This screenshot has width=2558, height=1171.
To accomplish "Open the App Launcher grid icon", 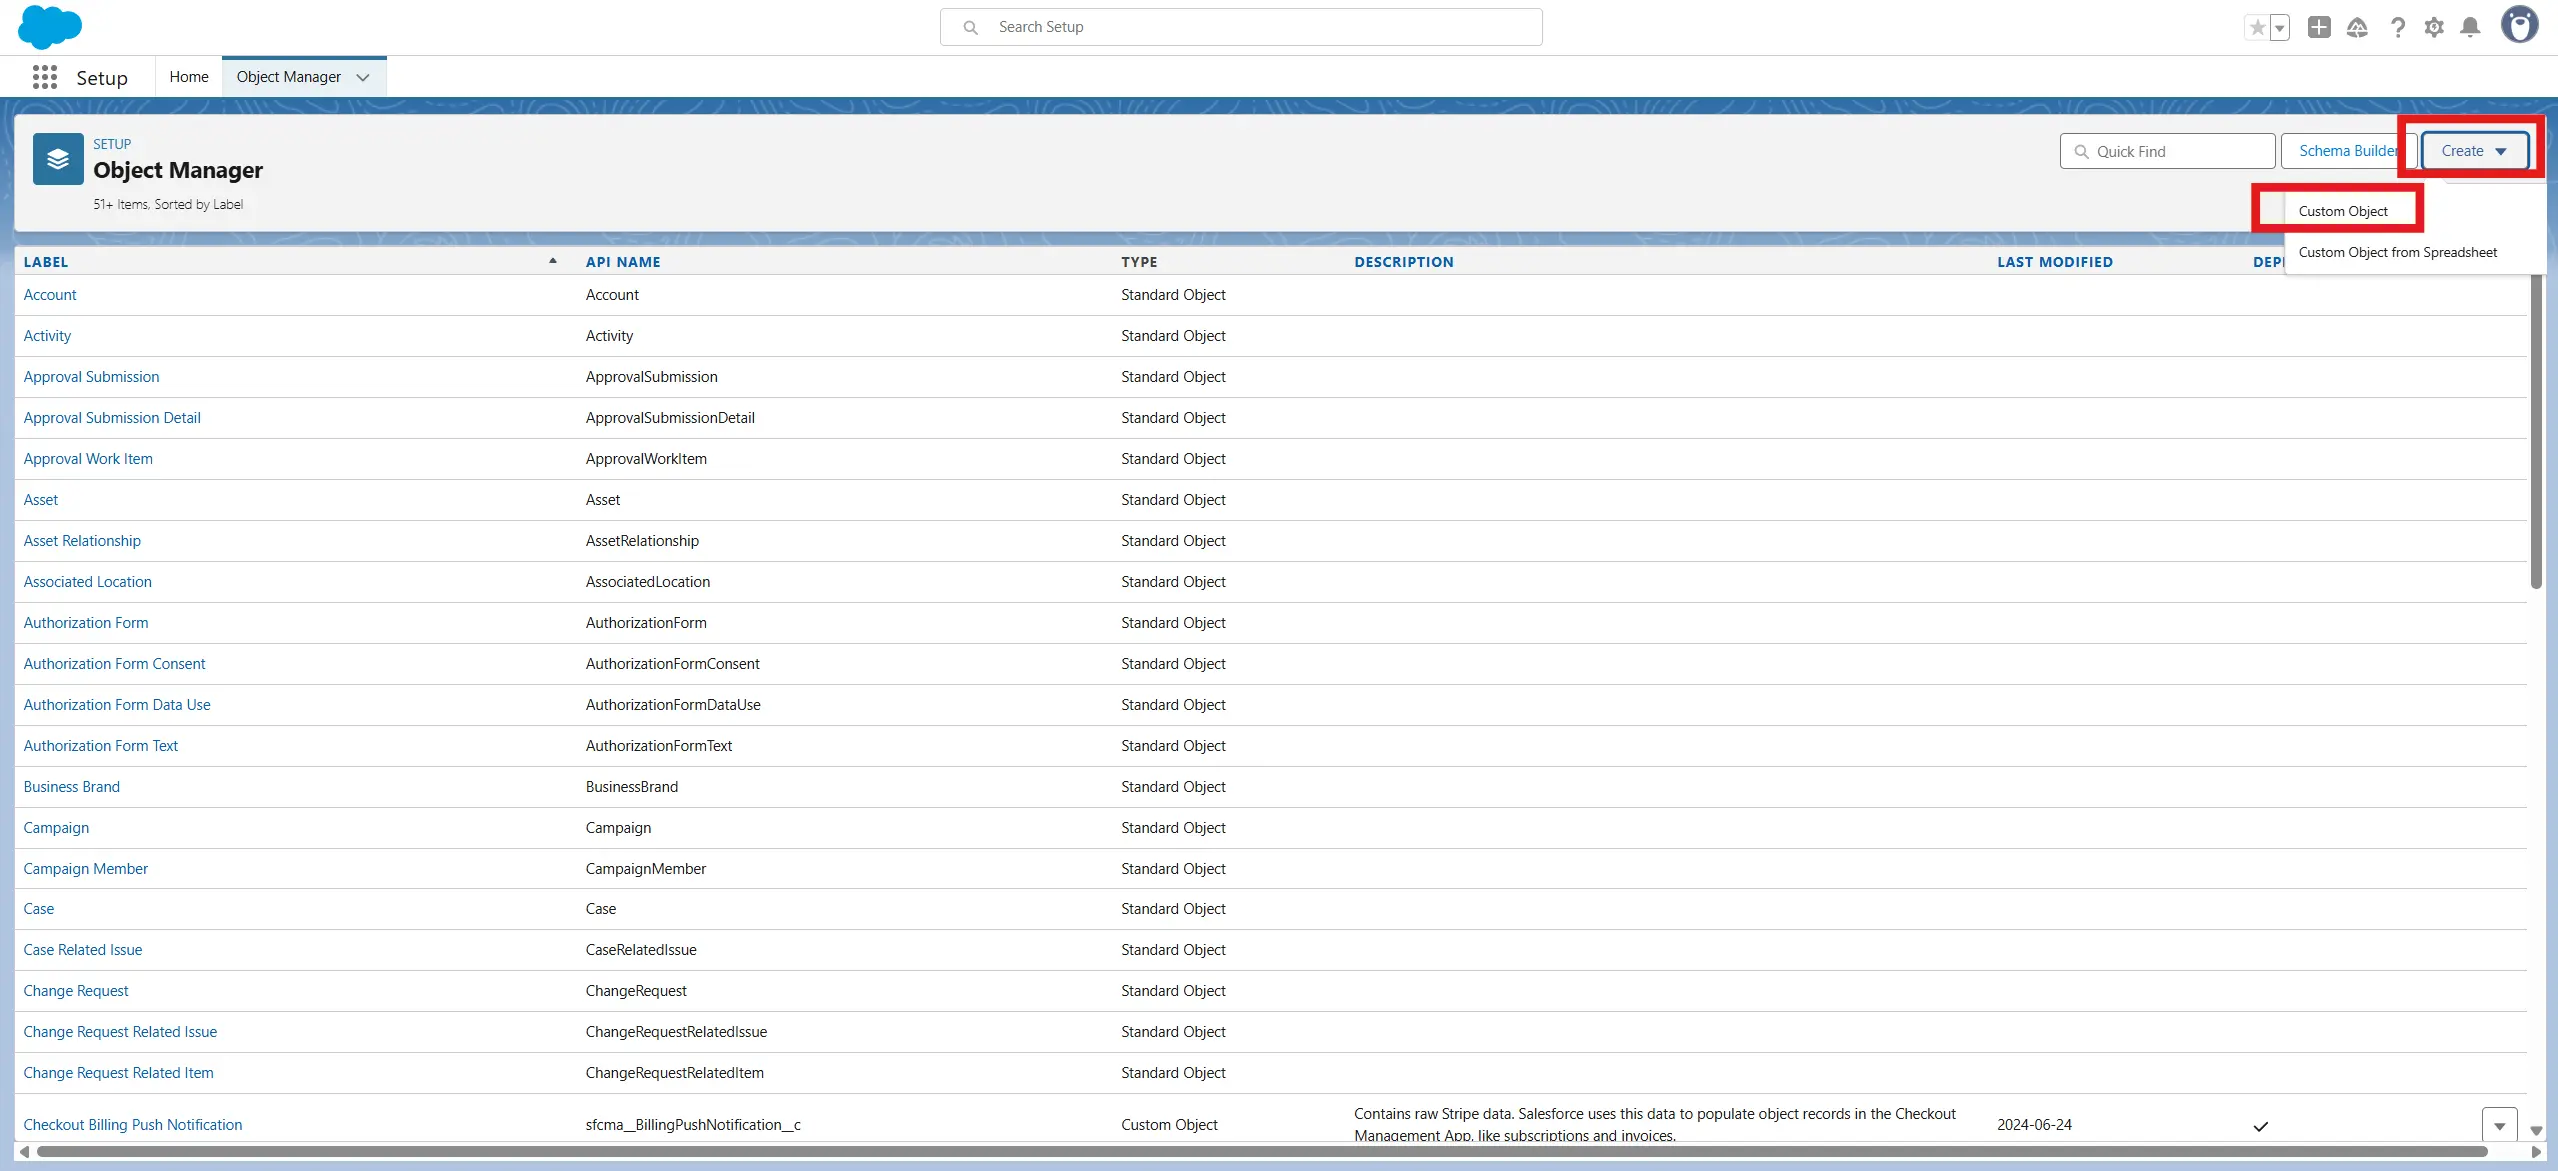I will pos(44,77).
